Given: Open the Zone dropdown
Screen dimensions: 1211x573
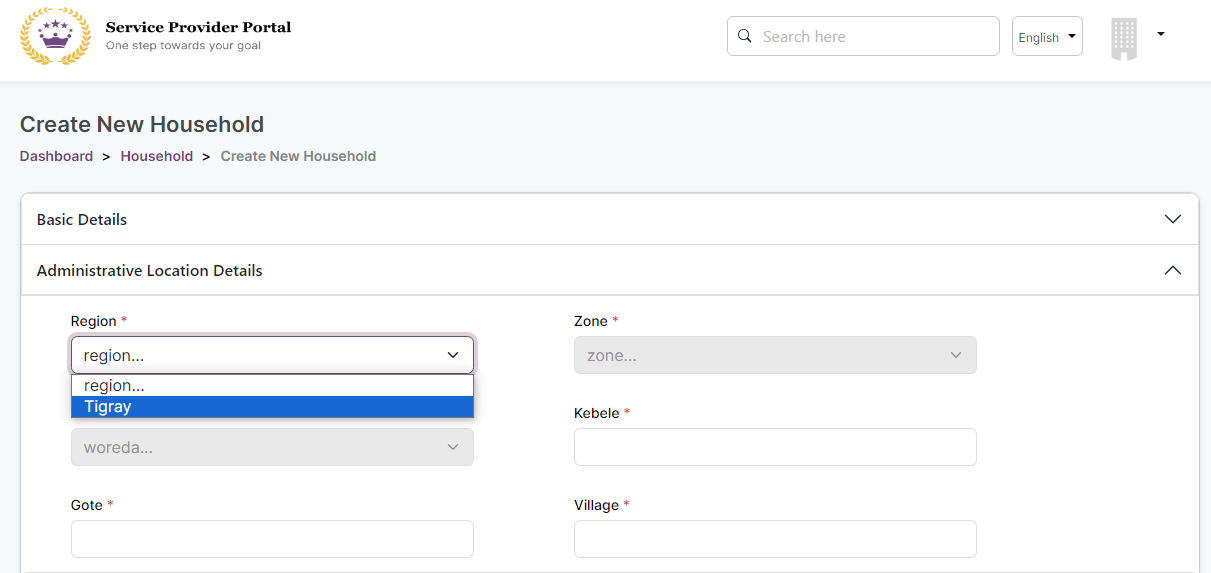Looking at the screenshot, I should (x=774, y=355).
